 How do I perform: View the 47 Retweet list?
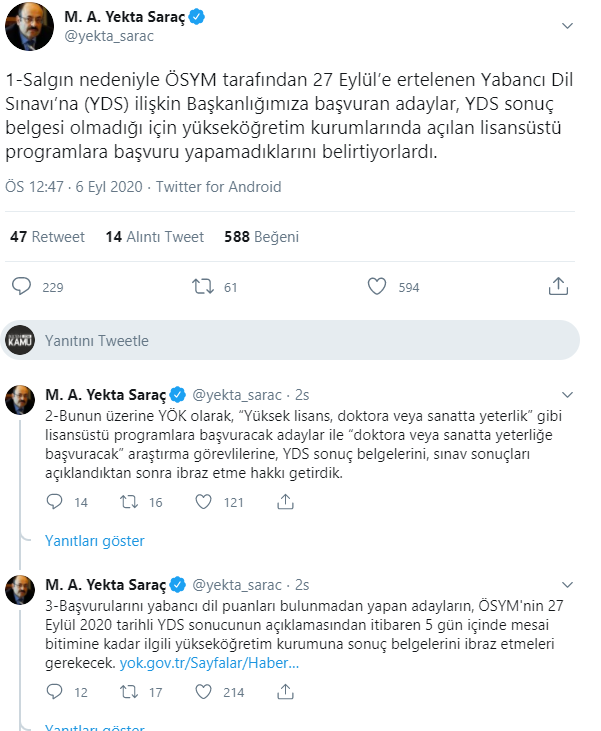click(48, 237)
